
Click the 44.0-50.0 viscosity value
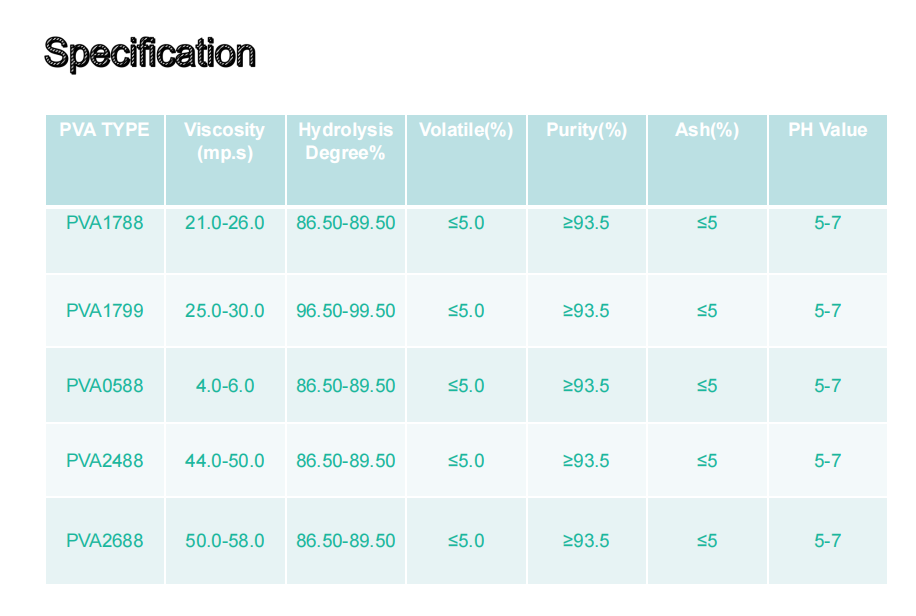[x=225, y=461]
